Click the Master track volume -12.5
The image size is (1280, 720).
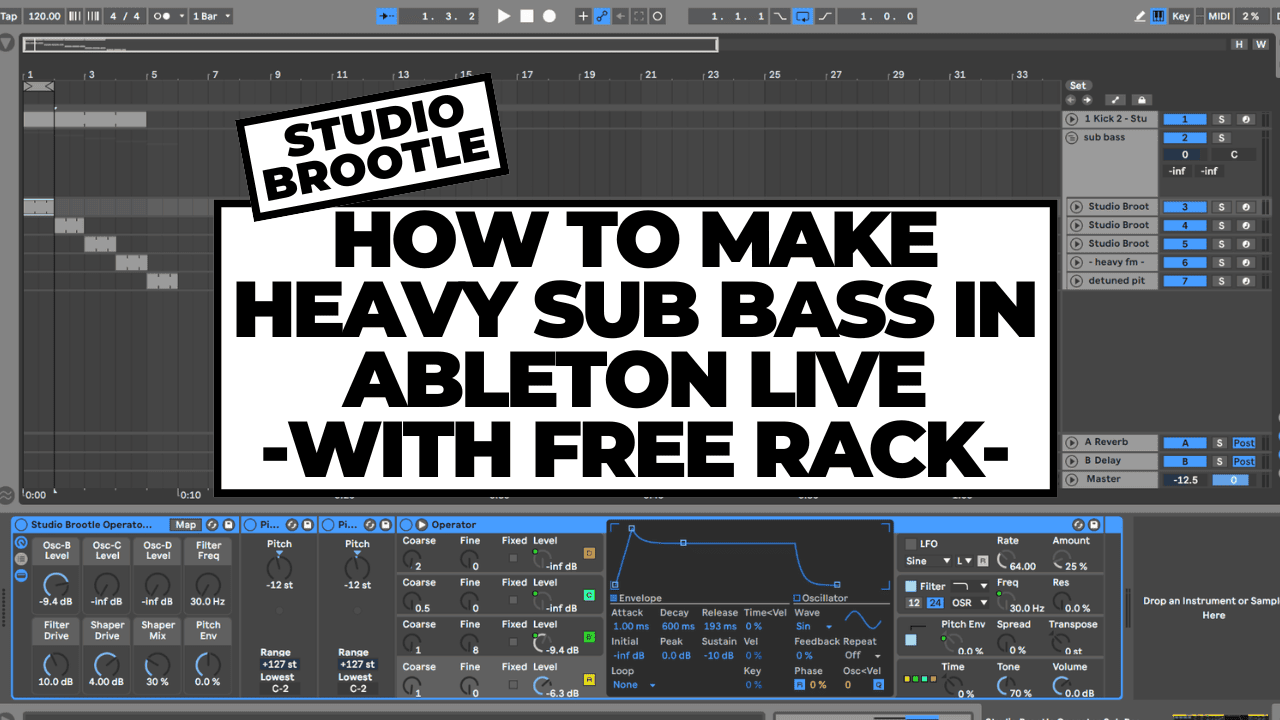pyautogui.click(x=1185, y=480)
